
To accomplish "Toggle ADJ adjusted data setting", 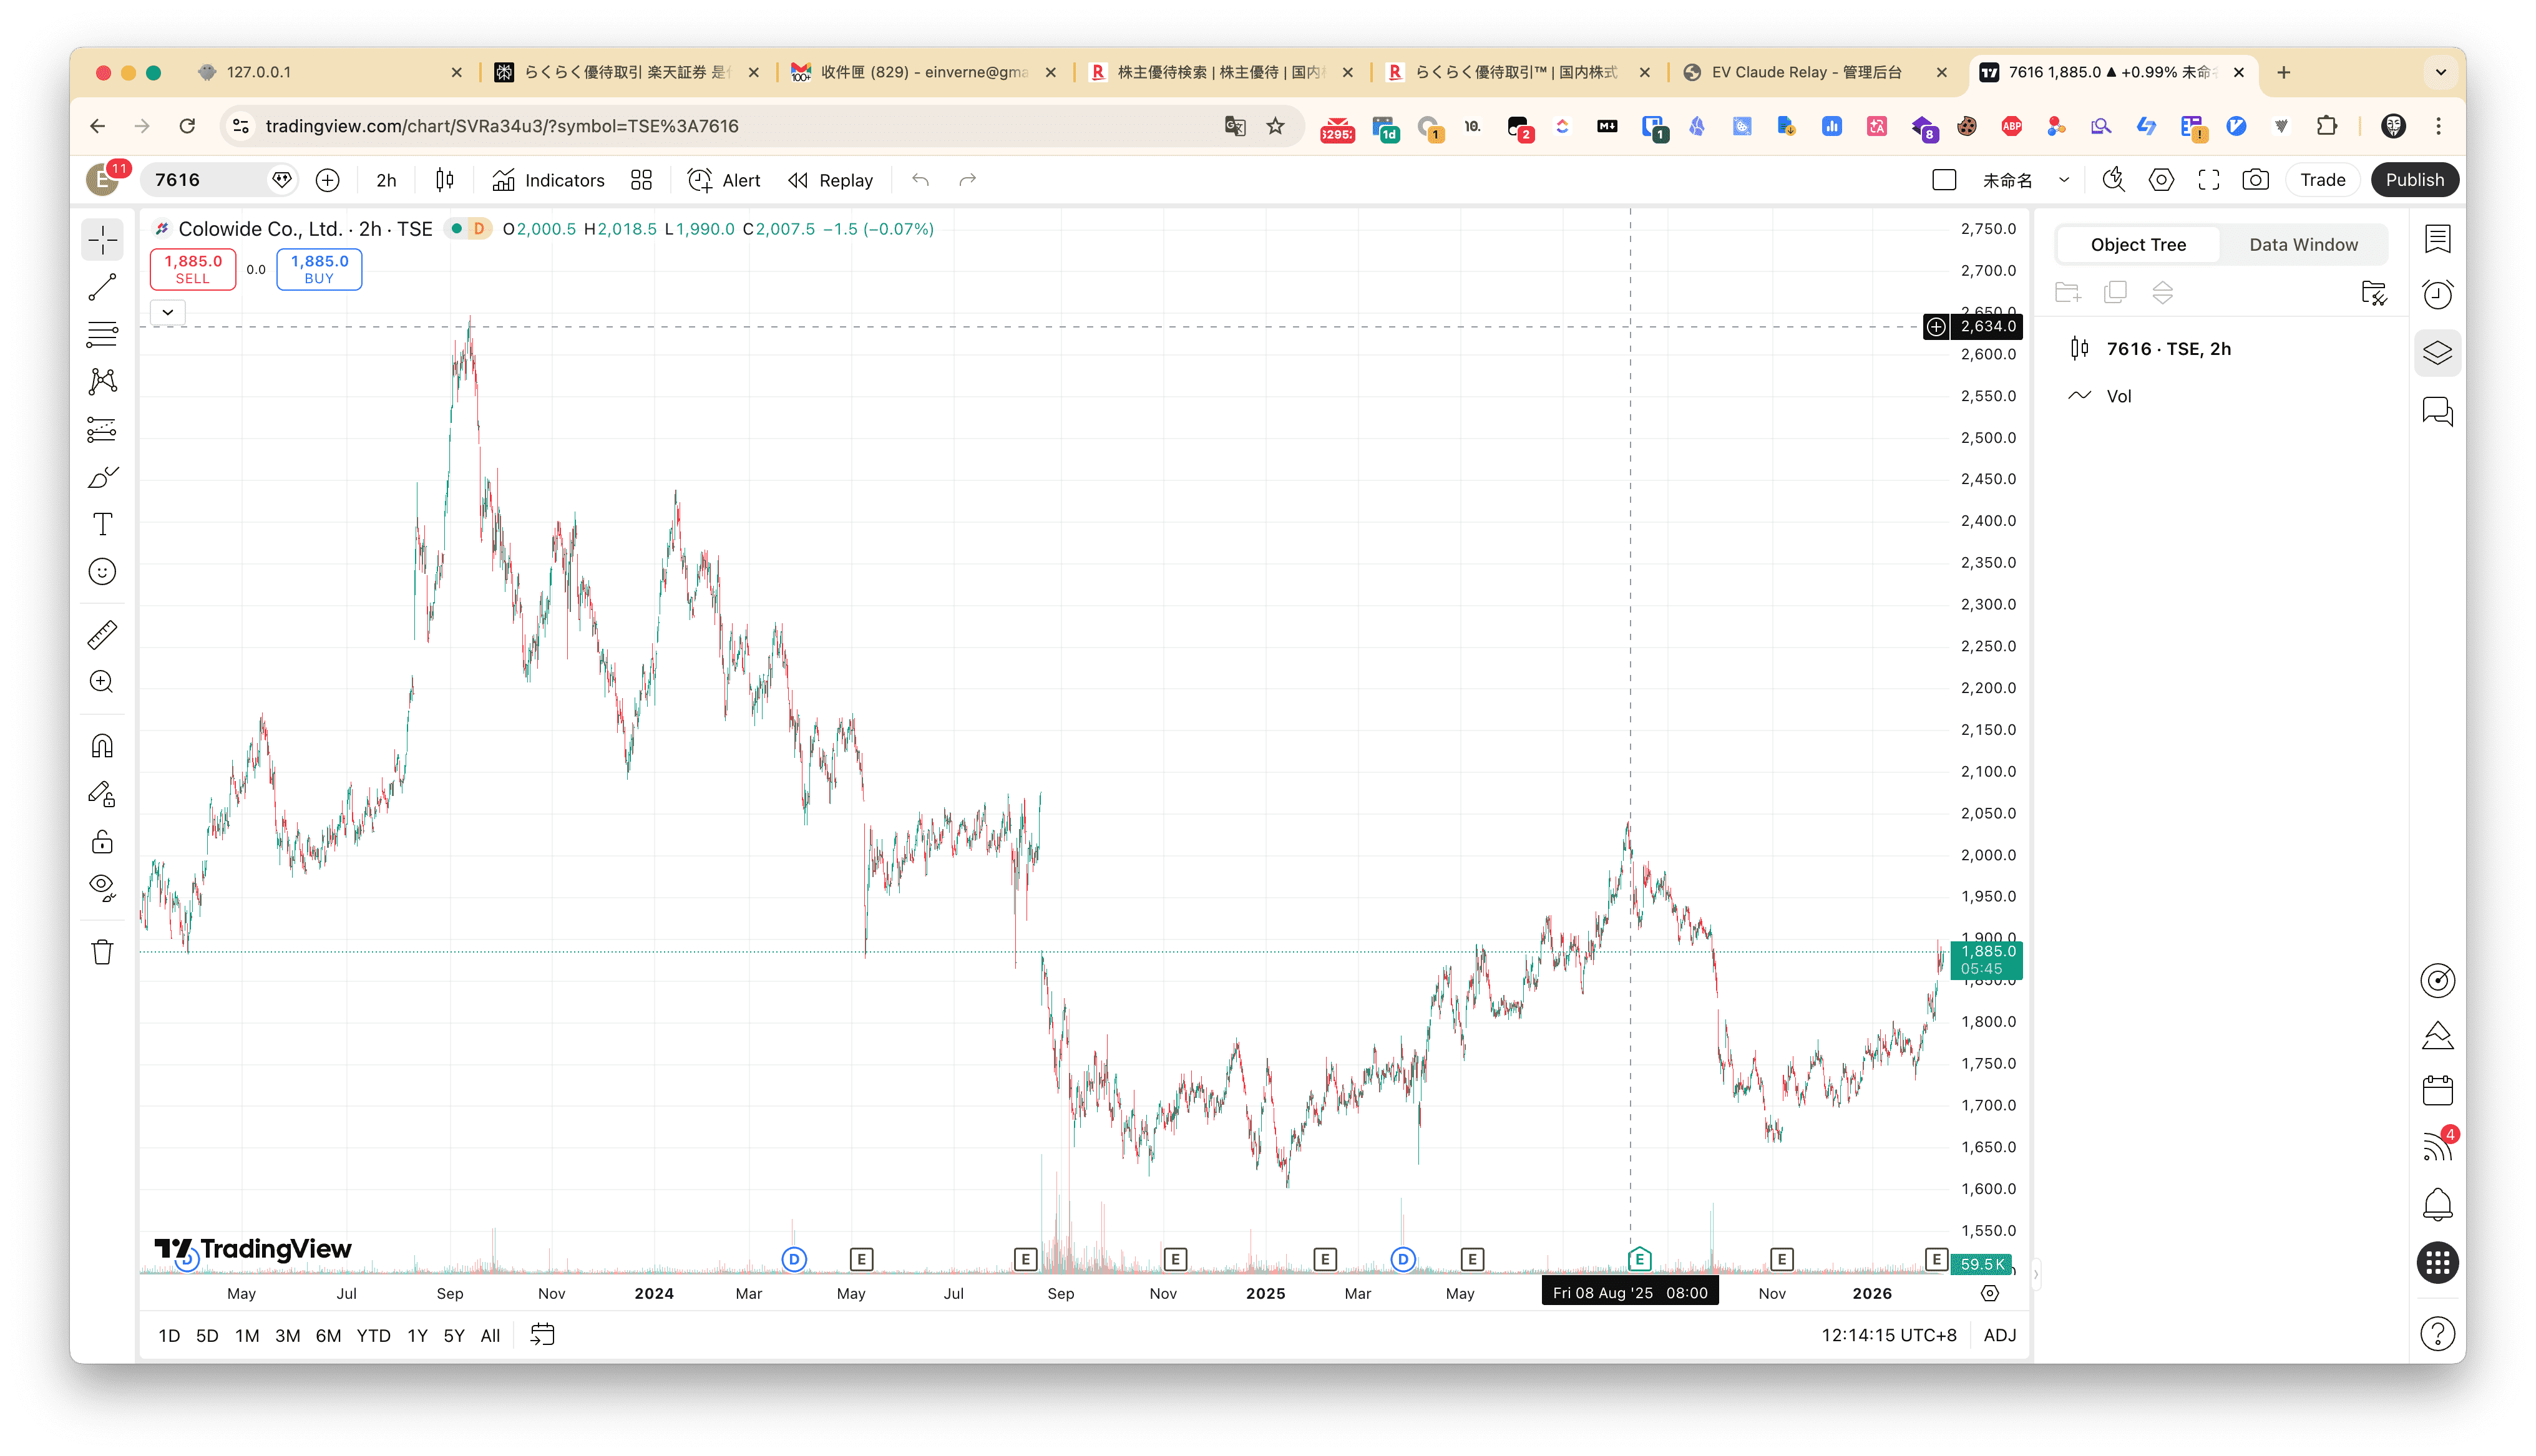I will coord(1999,1335).
